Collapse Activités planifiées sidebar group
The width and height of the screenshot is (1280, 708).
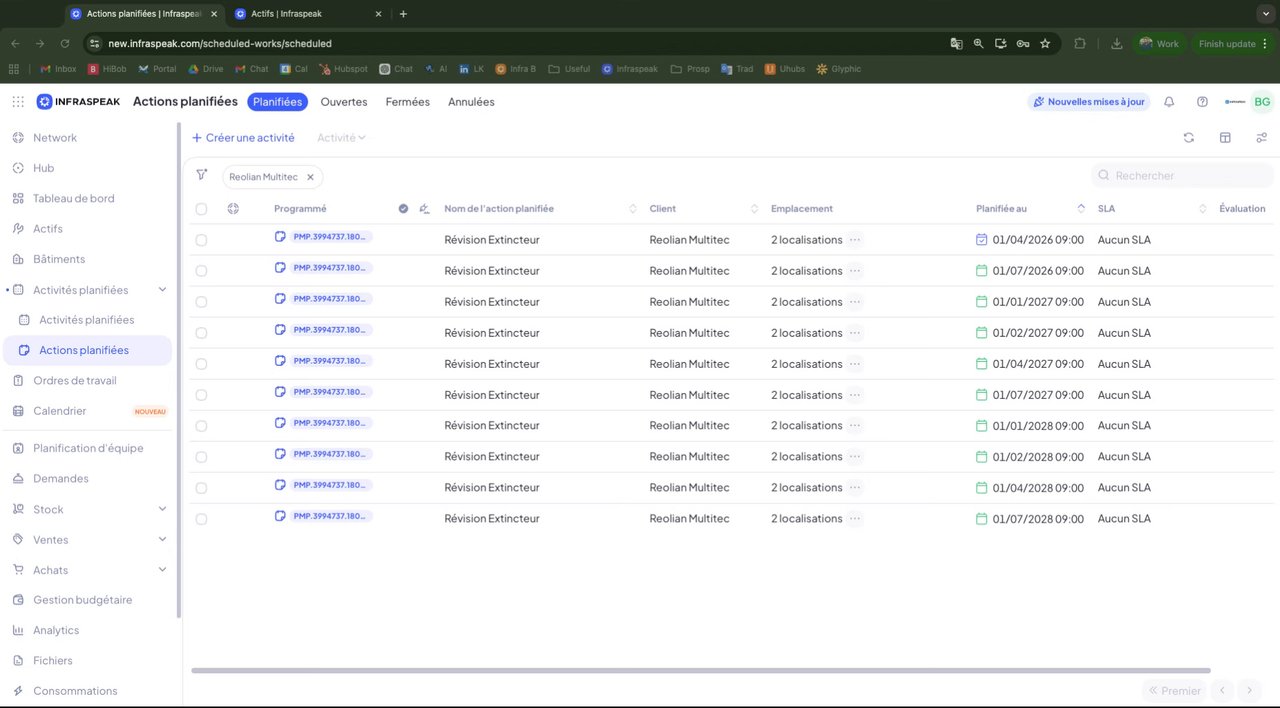[x=163, y=290]
